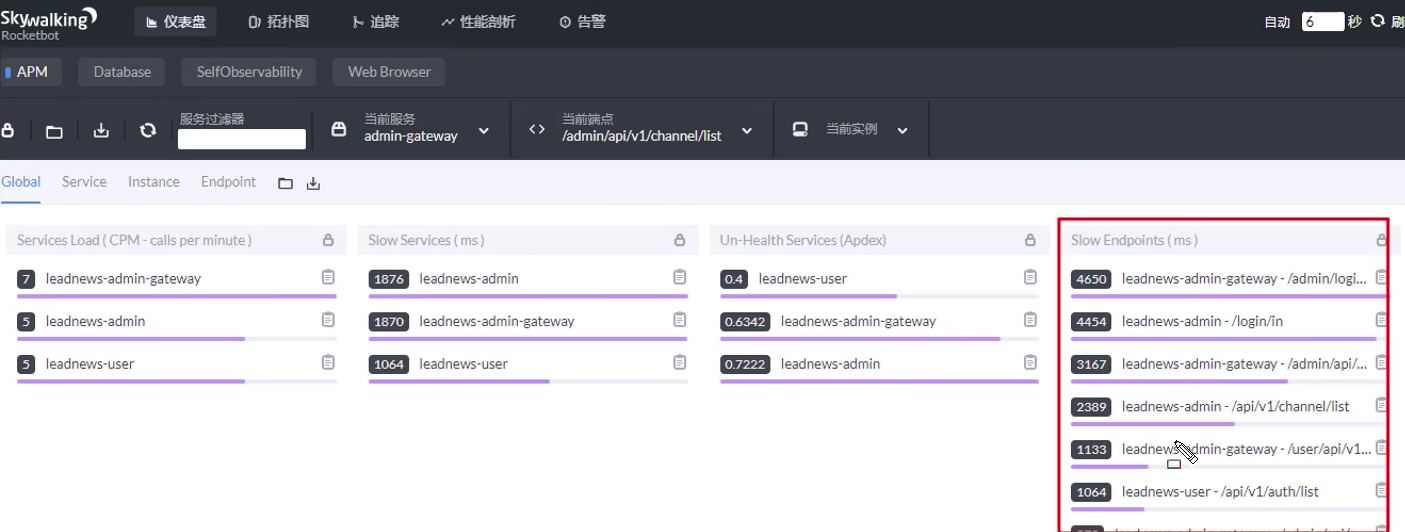Copy leadnews-user in Services Load panel

(x=328, y=362)
